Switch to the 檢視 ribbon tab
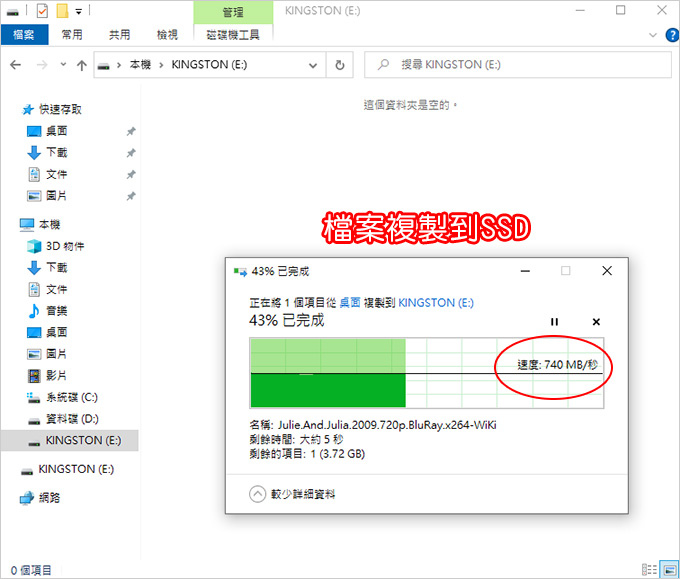Image resolution: width=680 pixels, height=579 pixels. (x=167, y=35)
